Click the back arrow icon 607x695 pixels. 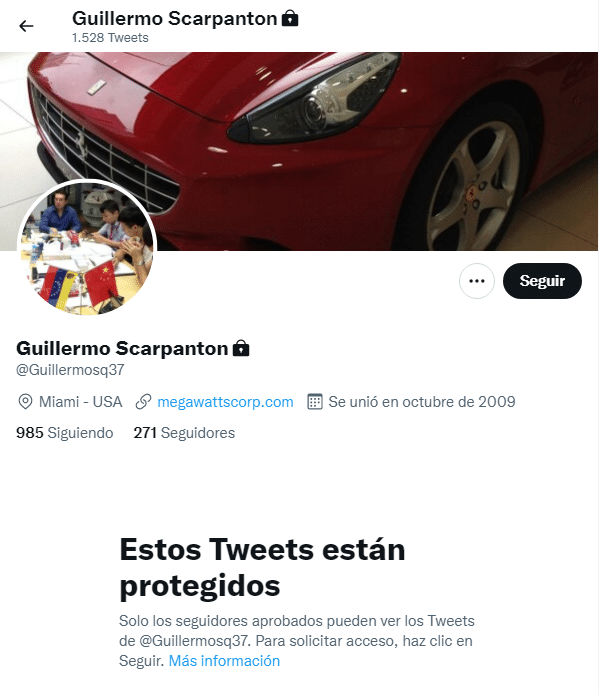tap(26, 26)
